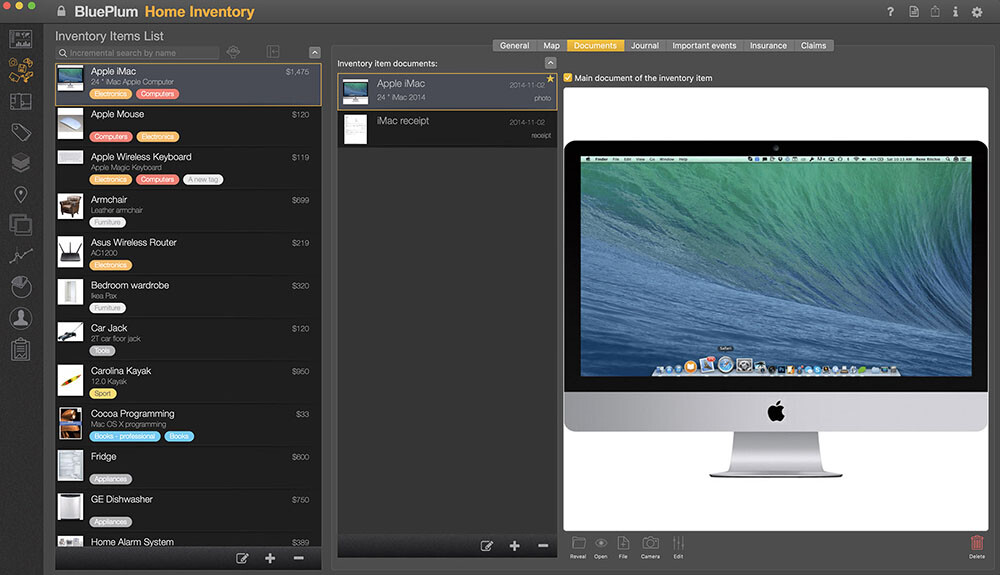Viewport: 1000px width, 575px height.
Task: Click the Sport tag on Carolina Kayak
Action: click(103, 393)
